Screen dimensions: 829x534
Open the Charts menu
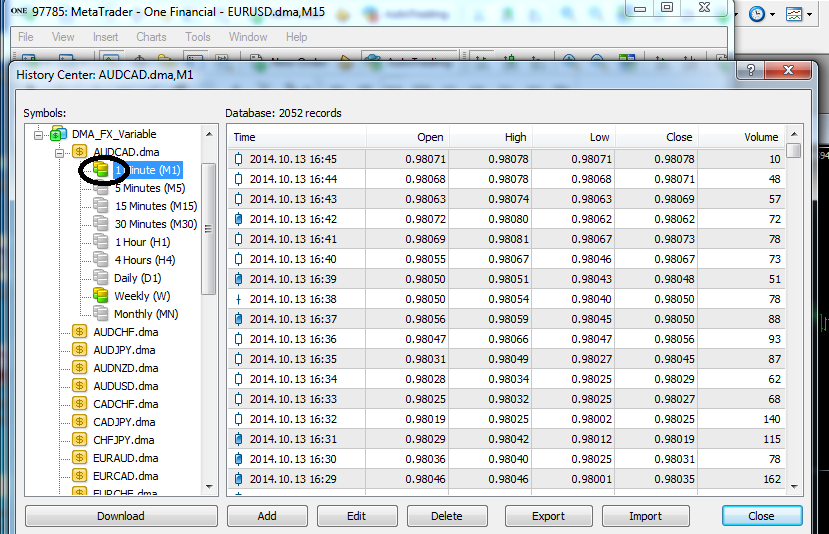point(151,37)
